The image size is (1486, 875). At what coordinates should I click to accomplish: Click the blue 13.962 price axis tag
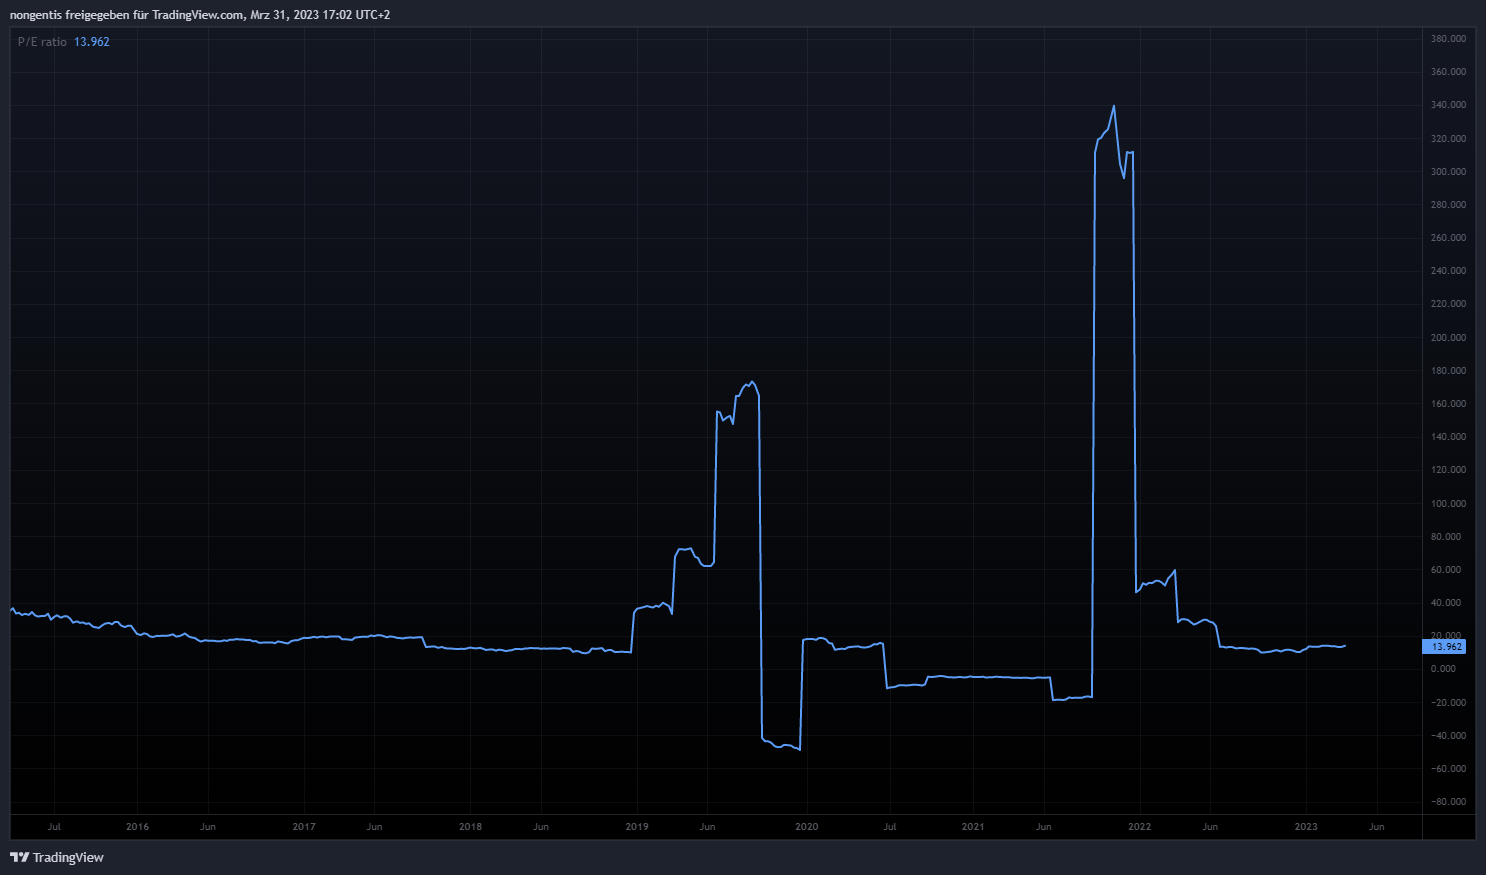(1446, 647)
